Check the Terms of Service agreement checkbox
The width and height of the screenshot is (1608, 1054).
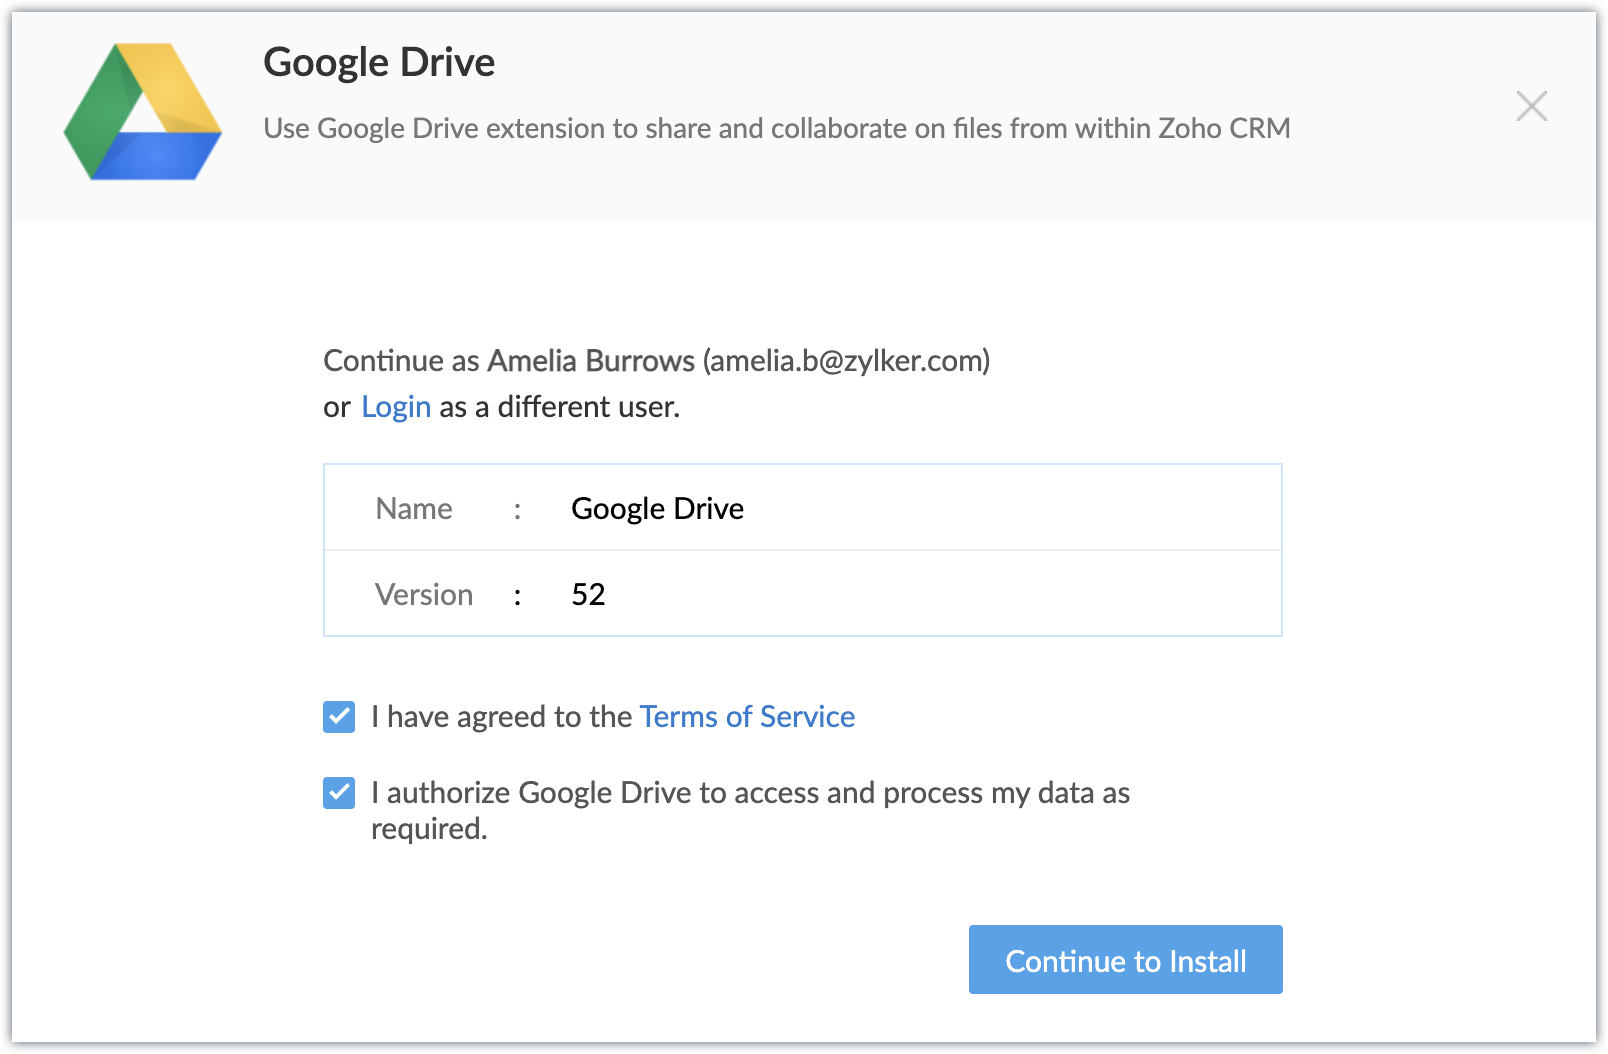point(339,717)
